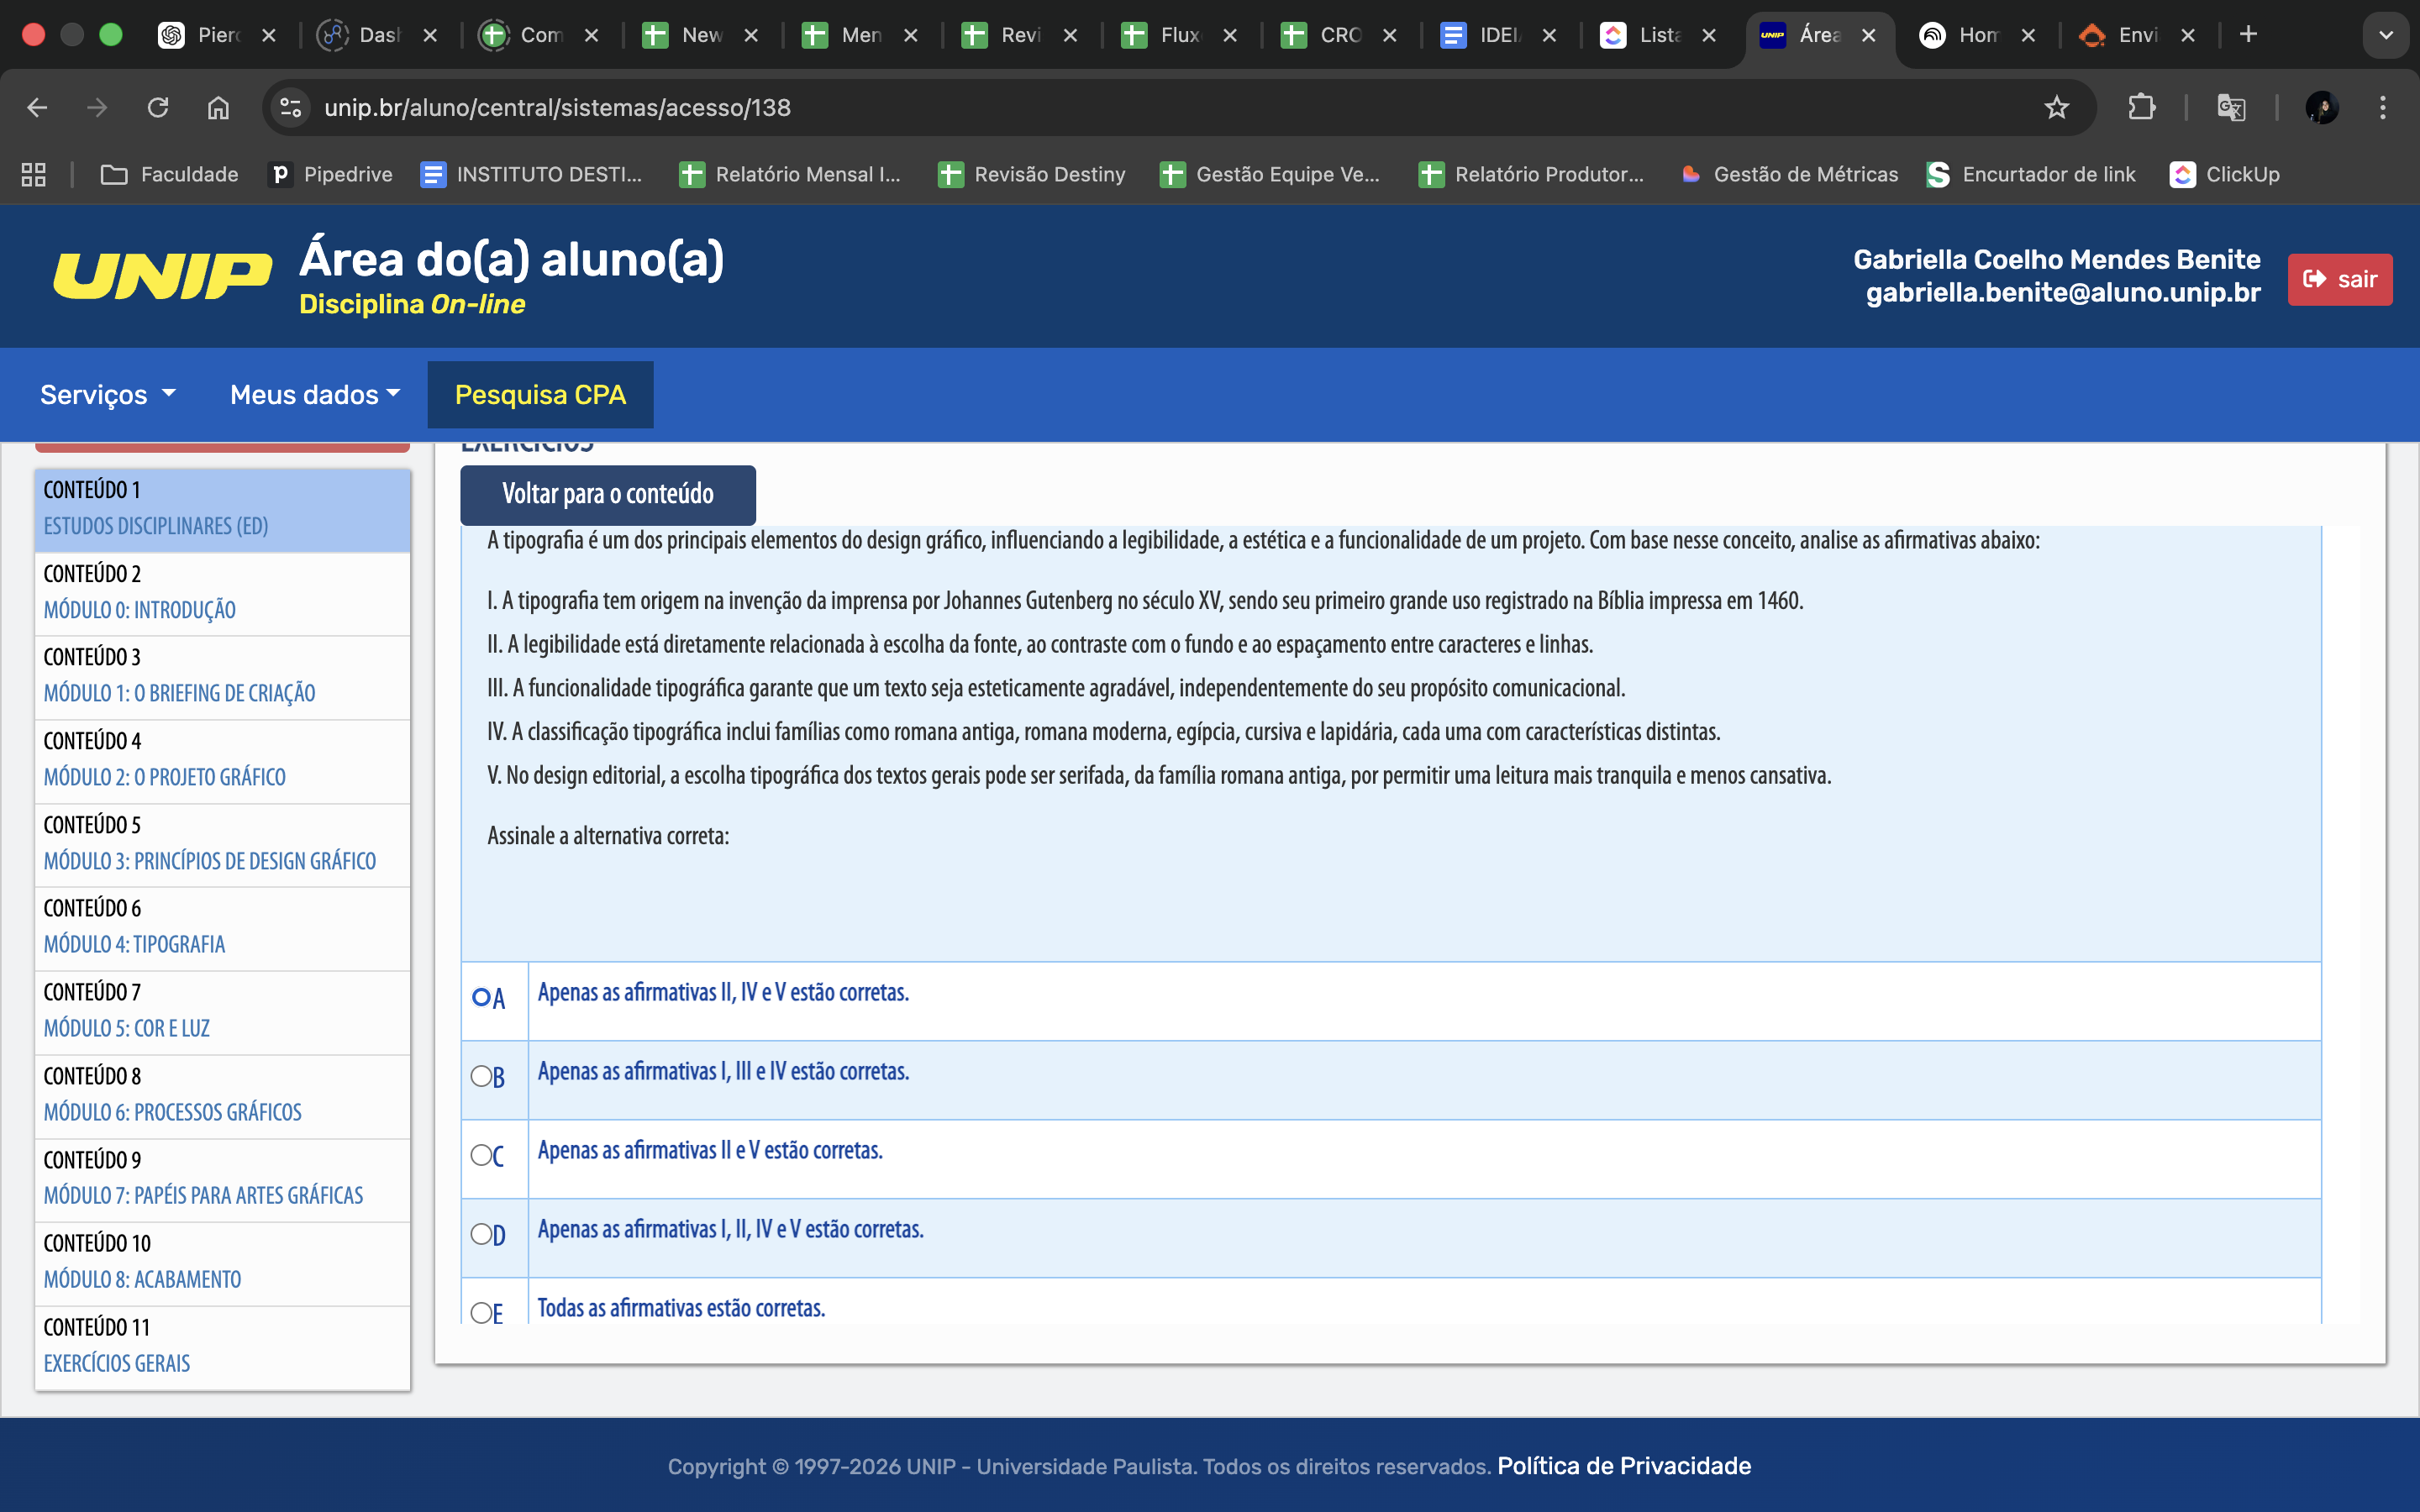
Task: Open the Chrome three-dot menu
Action: click(x=2383, y=107)
